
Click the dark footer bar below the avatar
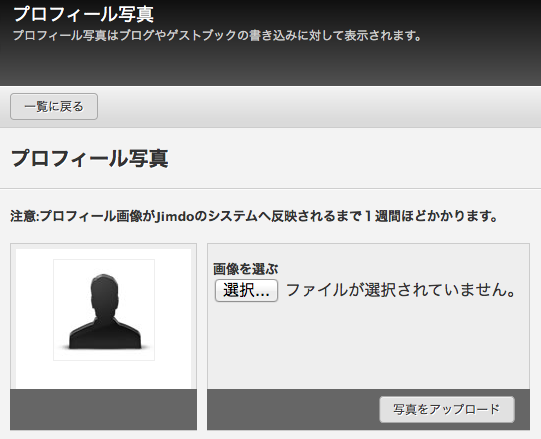pyautogui.click(x=104, y=410)
